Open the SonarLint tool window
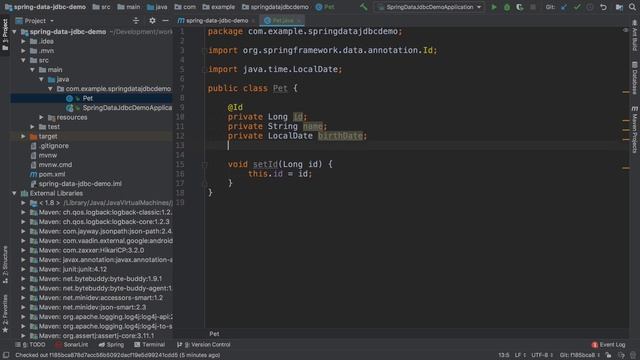This screenshot has width=640, height=360. click(72, 345)
